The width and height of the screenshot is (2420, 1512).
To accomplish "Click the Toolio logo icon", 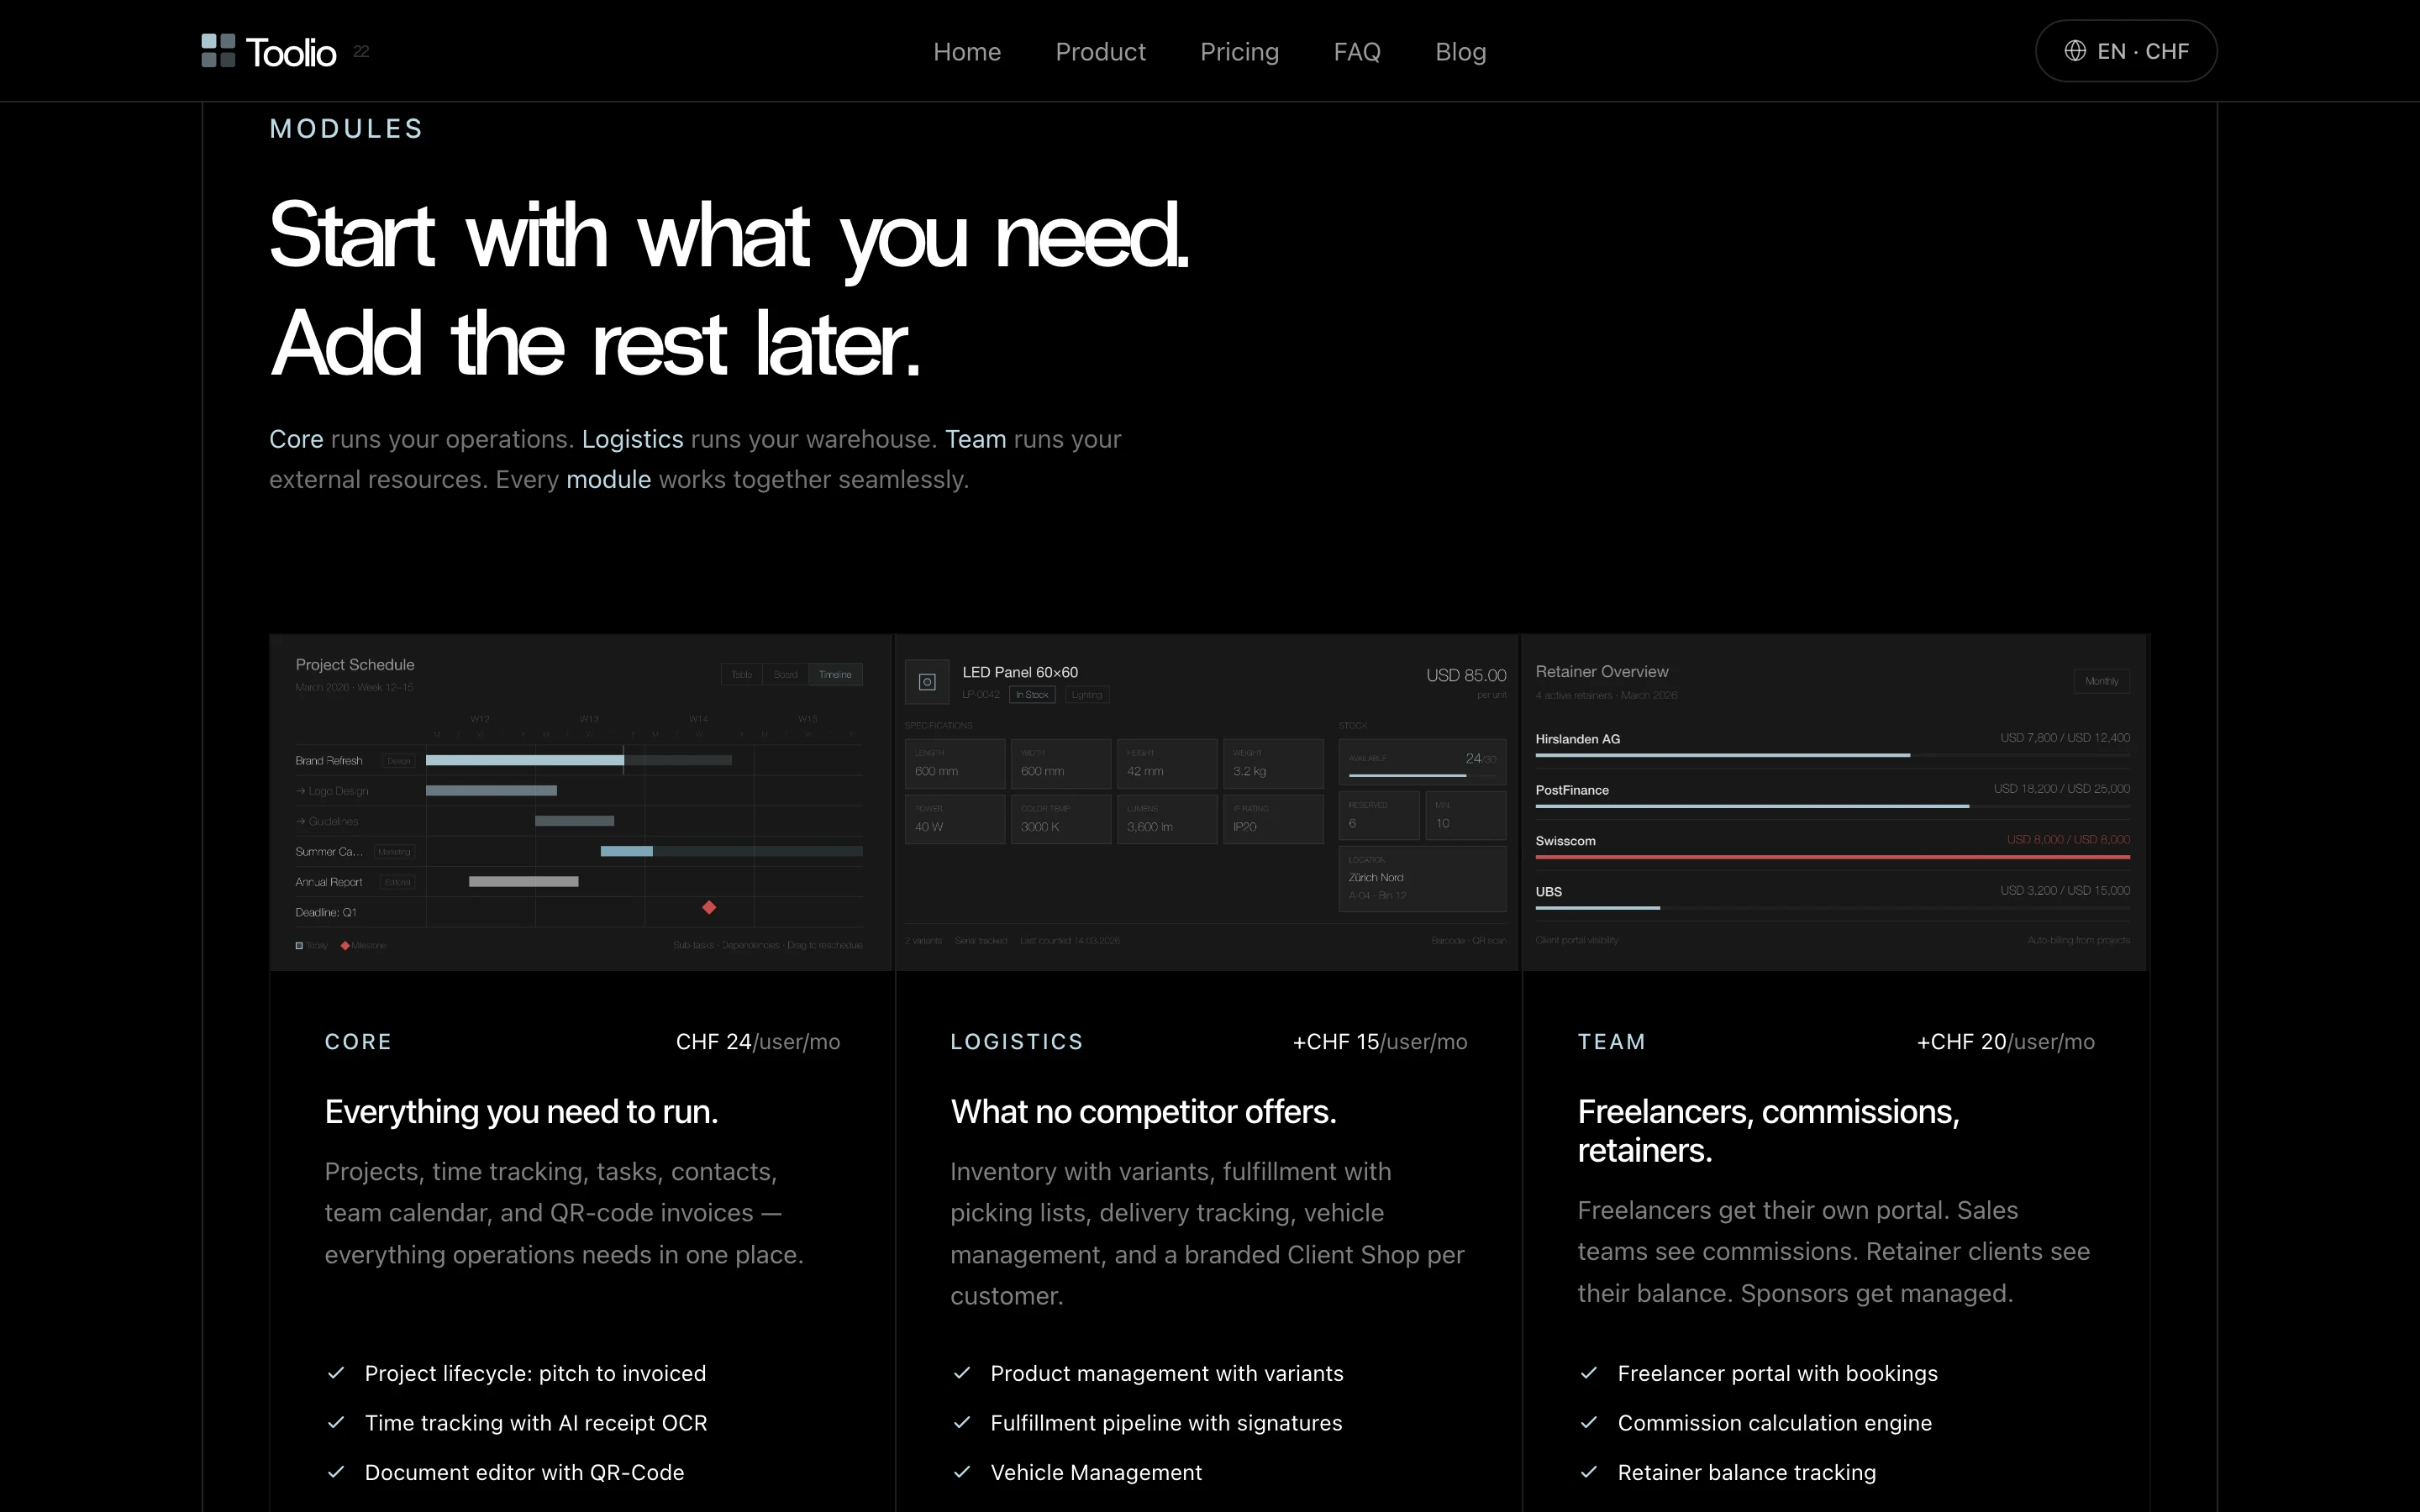I will pyautogui.click(x=218, y=50).
